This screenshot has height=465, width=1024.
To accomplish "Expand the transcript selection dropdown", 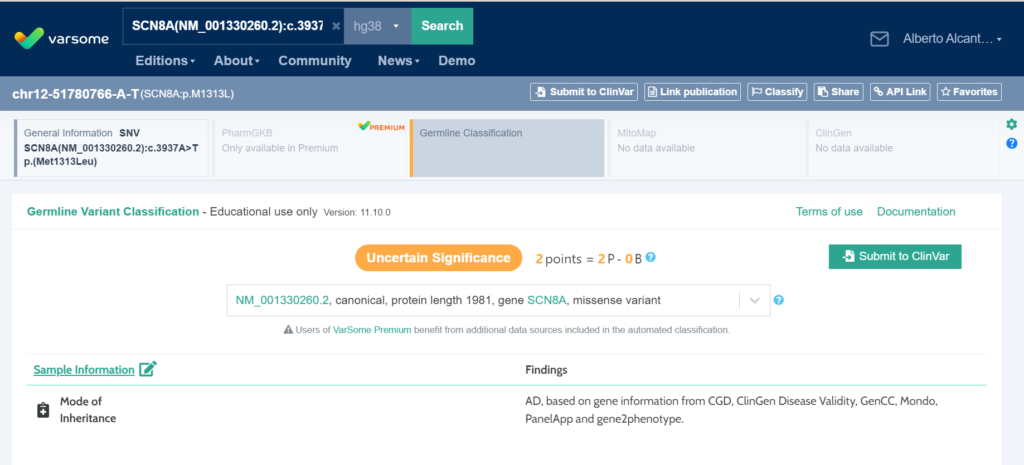I will point(754,300).
